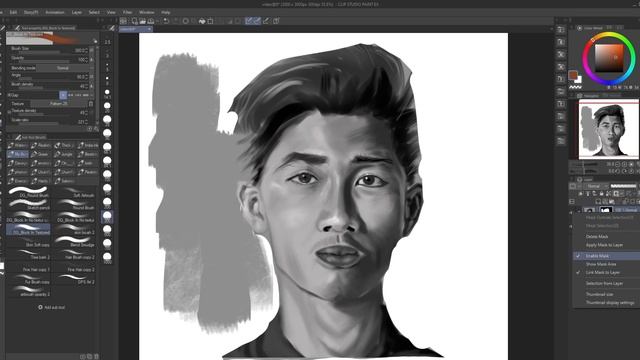Select the 1000 brush size preset circle

click(x=107, y=256)
